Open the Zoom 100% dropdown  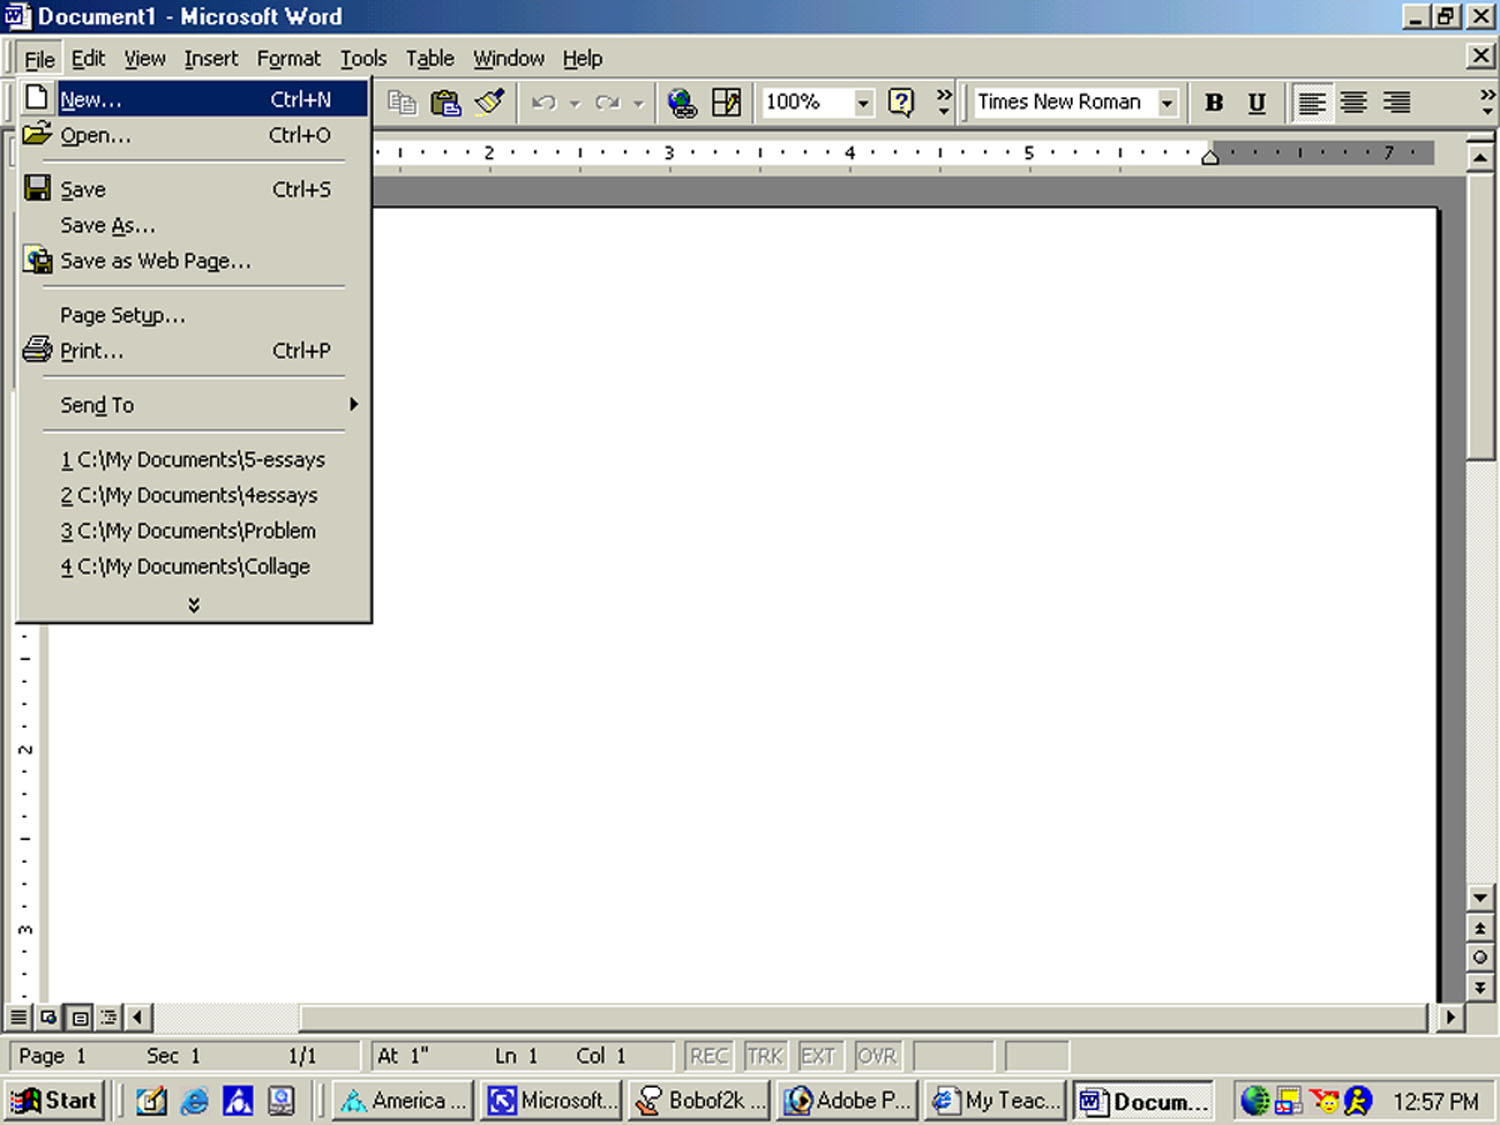(862, 102)
